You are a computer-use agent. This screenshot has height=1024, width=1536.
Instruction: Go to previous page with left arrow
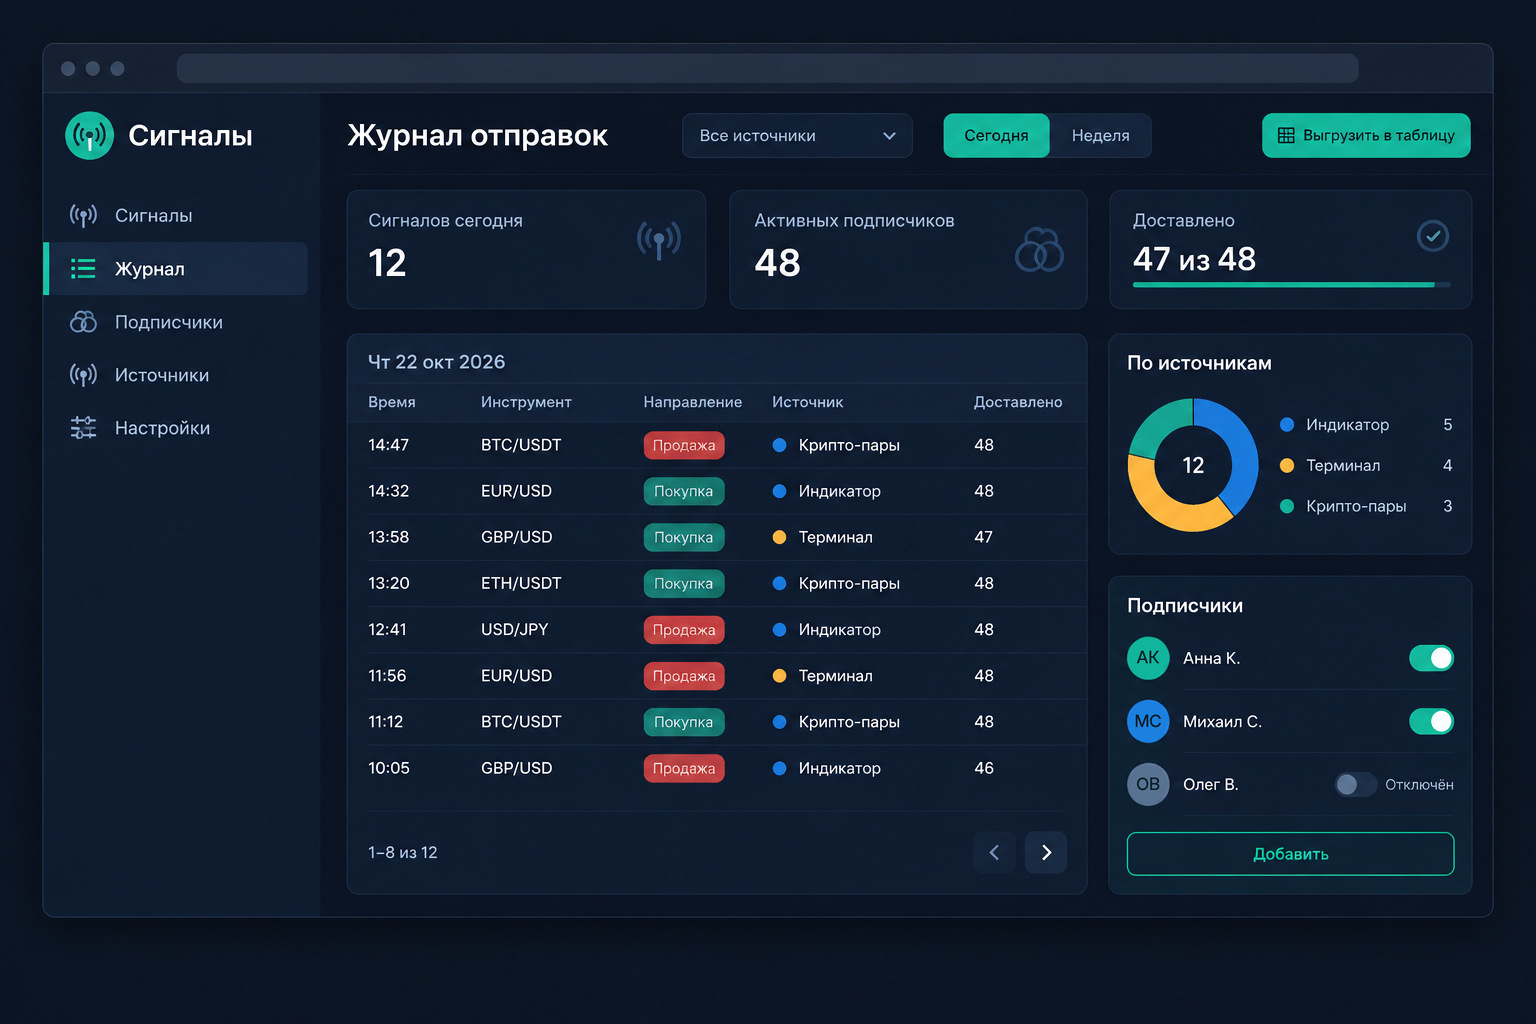tap(994, 852)
